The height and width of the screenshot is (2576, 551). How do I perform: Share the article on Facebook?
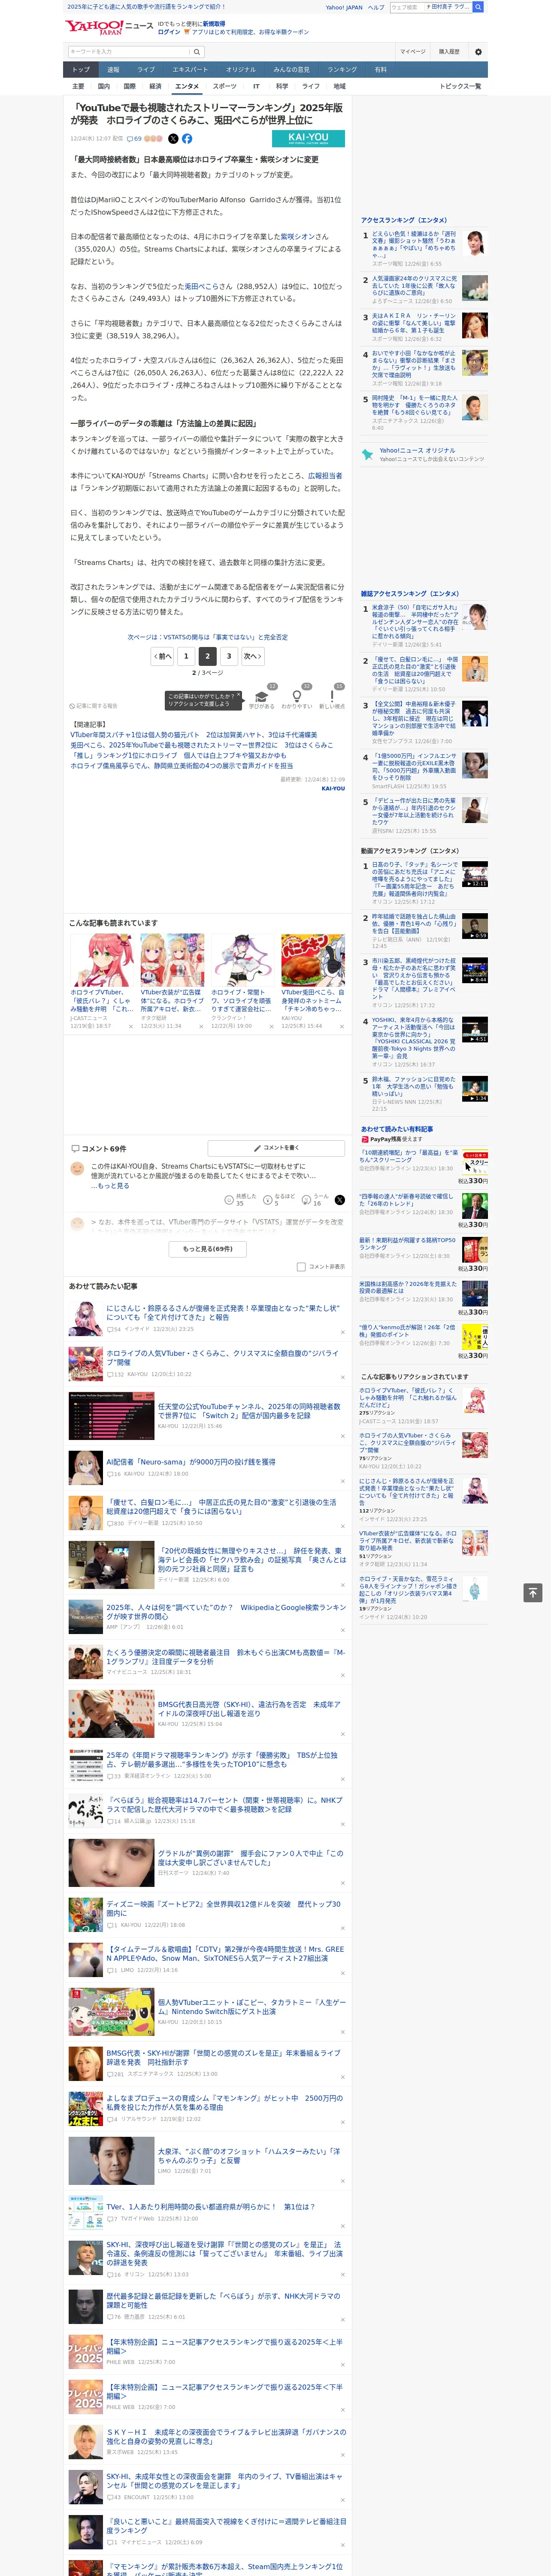(187, 139)
